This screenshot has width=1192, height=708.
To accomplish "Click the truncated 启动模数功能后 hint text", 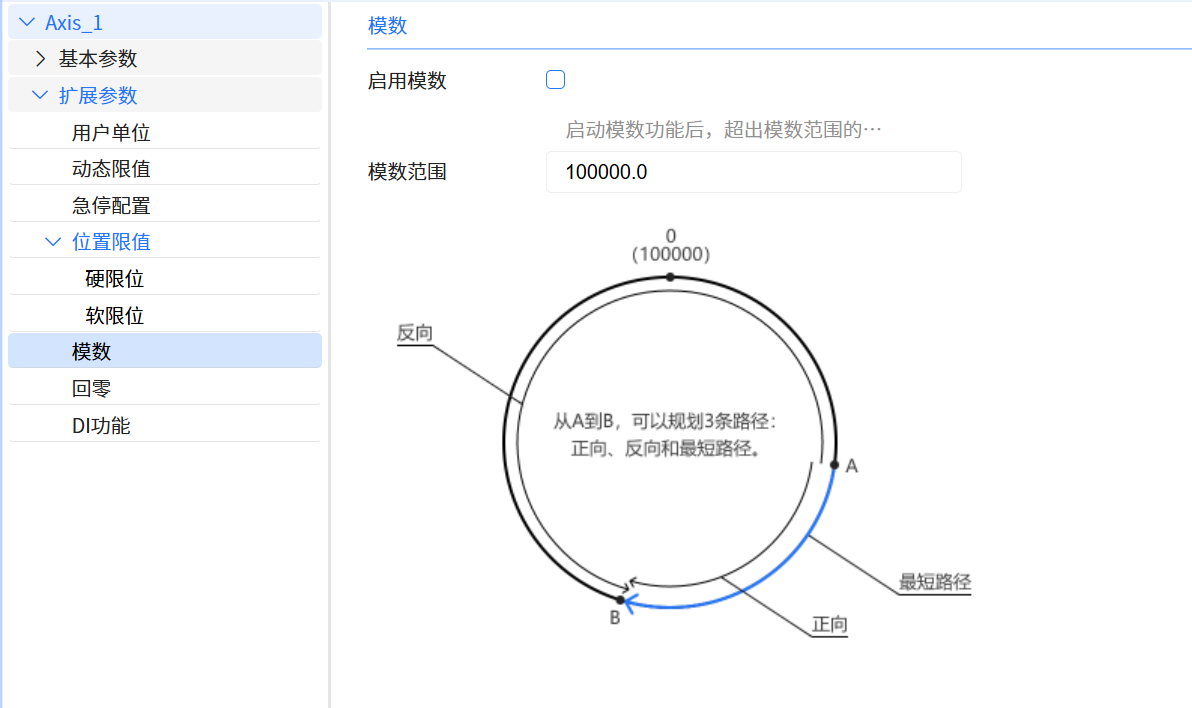I will click(x=724, y=130).
